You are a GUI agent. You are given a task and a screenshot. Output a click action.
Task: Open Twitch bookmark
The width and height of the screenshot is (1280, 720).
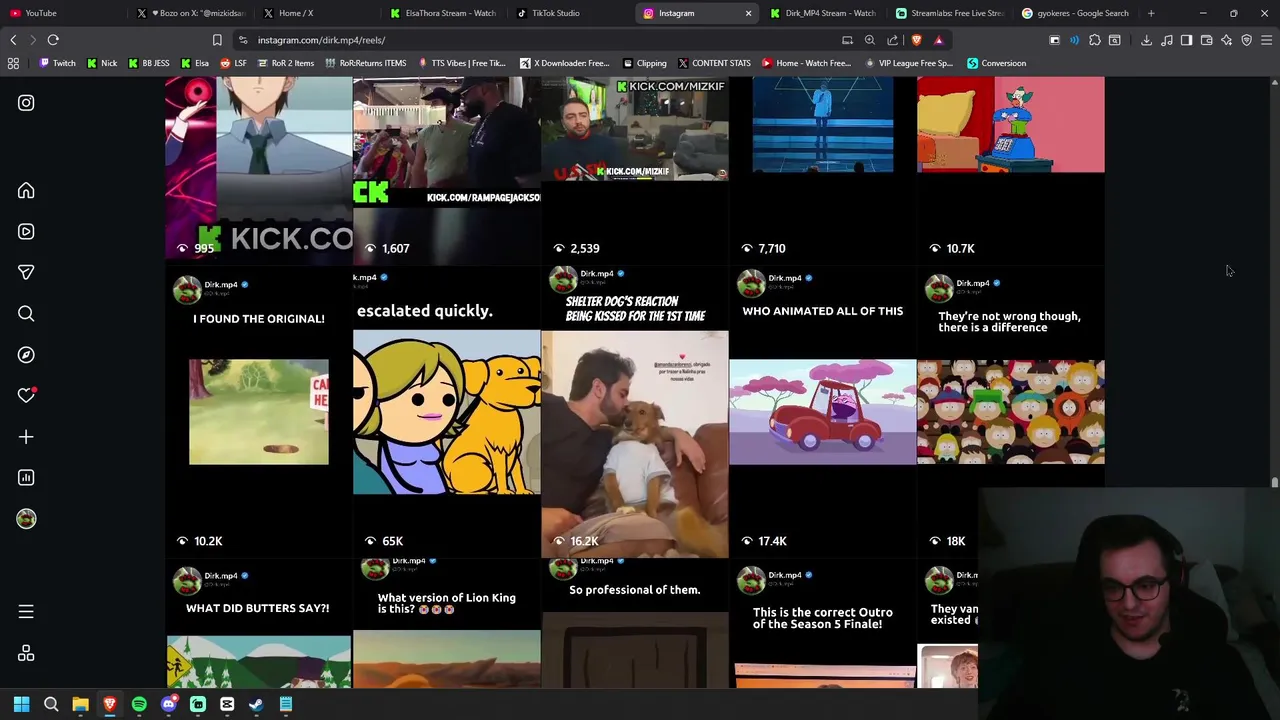click(x=56, y=63)
